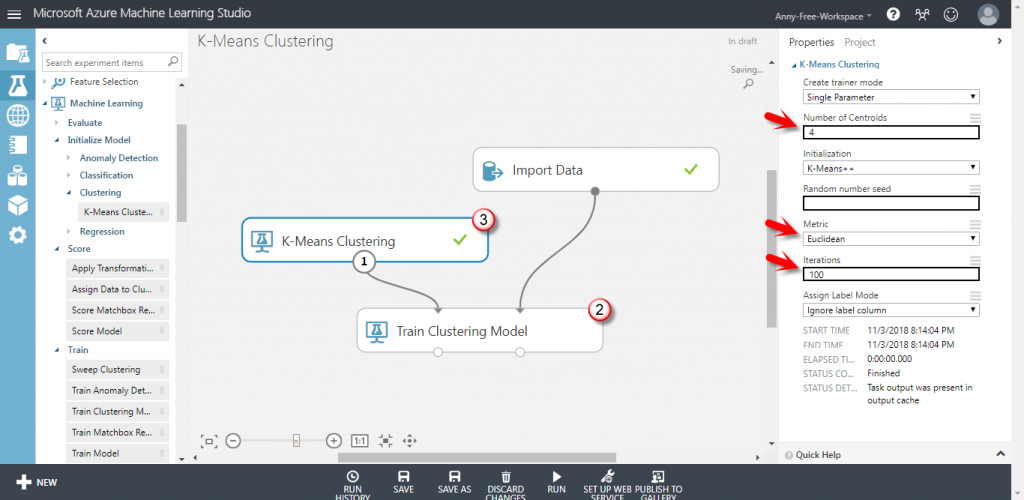Viewport: 1024px width, 500px height.
Task: Collapse the right Properties pane chevron
Action: [999, 40]
